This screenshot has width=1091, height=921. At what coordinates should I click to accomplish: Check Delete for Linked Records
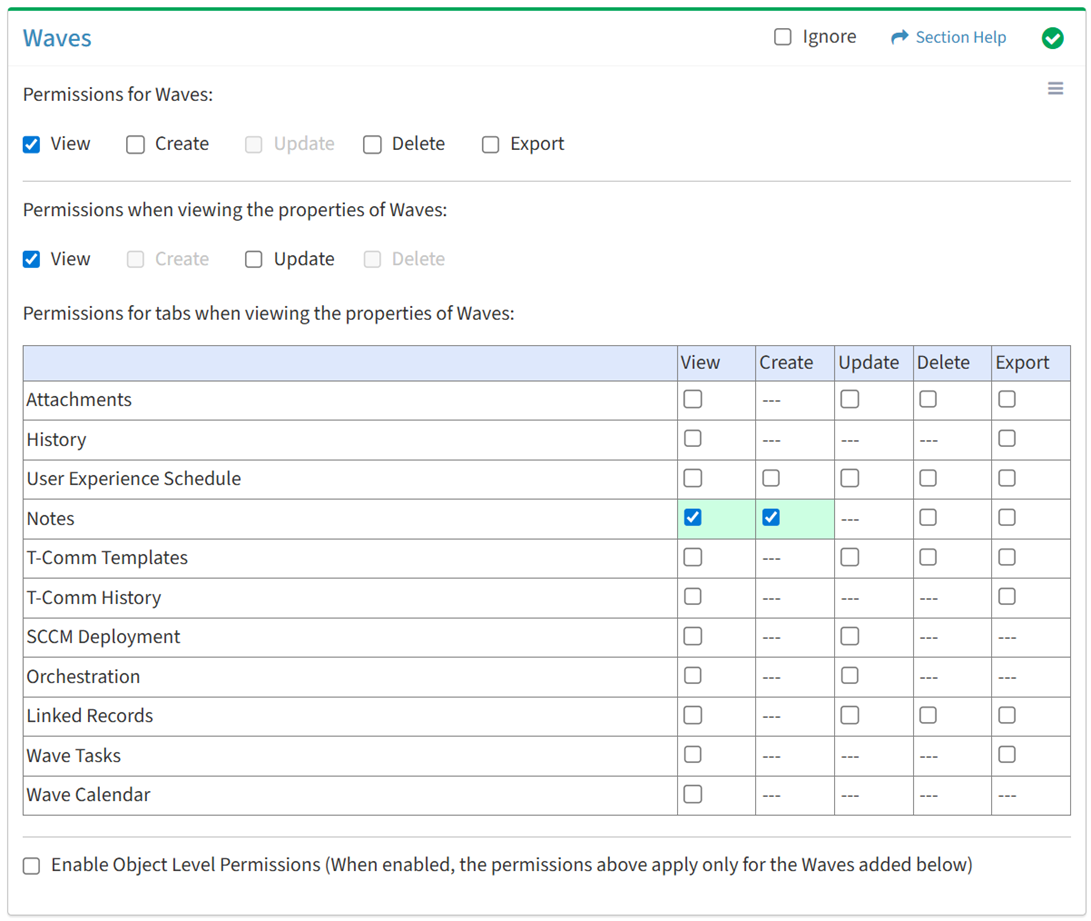[x=928, y=715]
